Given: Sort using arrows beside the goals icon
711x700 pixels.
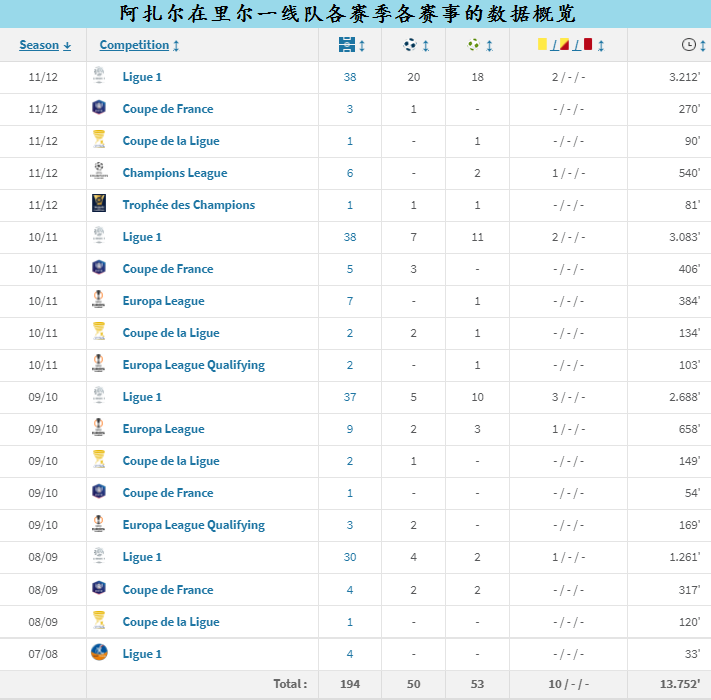Looking at the screenshot, I should pos(426,45).
